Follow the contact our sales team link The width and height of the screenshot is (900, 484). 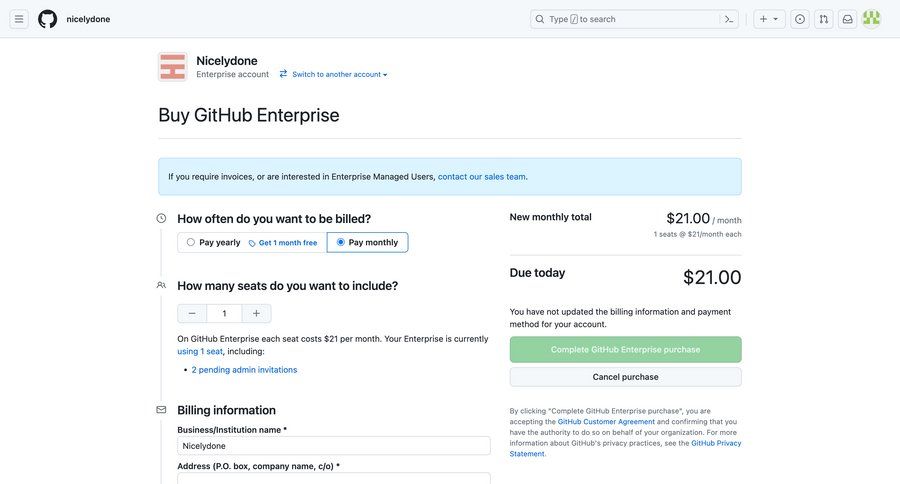pos(482,177)
